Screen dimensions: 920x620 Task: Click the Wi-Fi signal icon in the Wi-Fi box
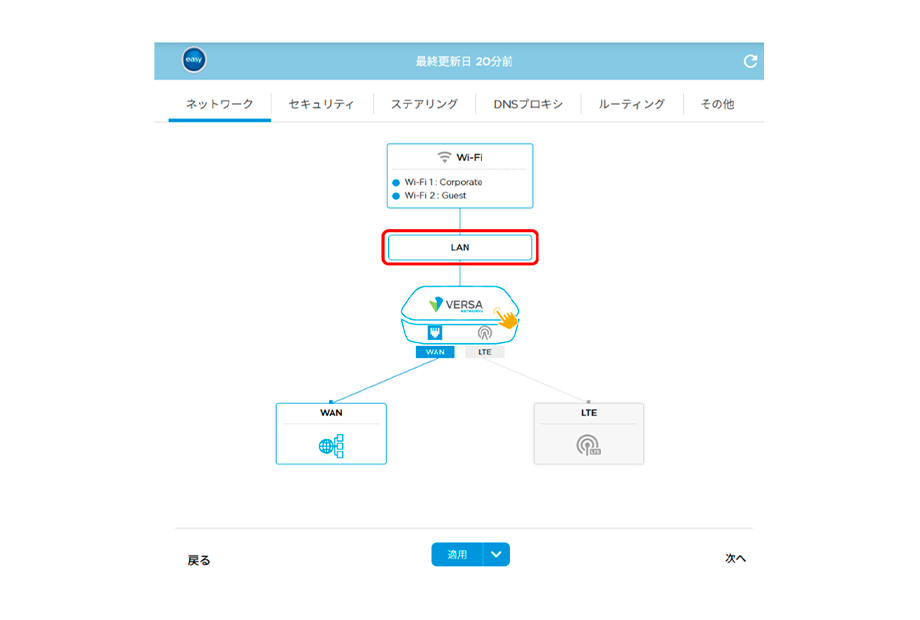pyautogui.click(x=444, y=157)
